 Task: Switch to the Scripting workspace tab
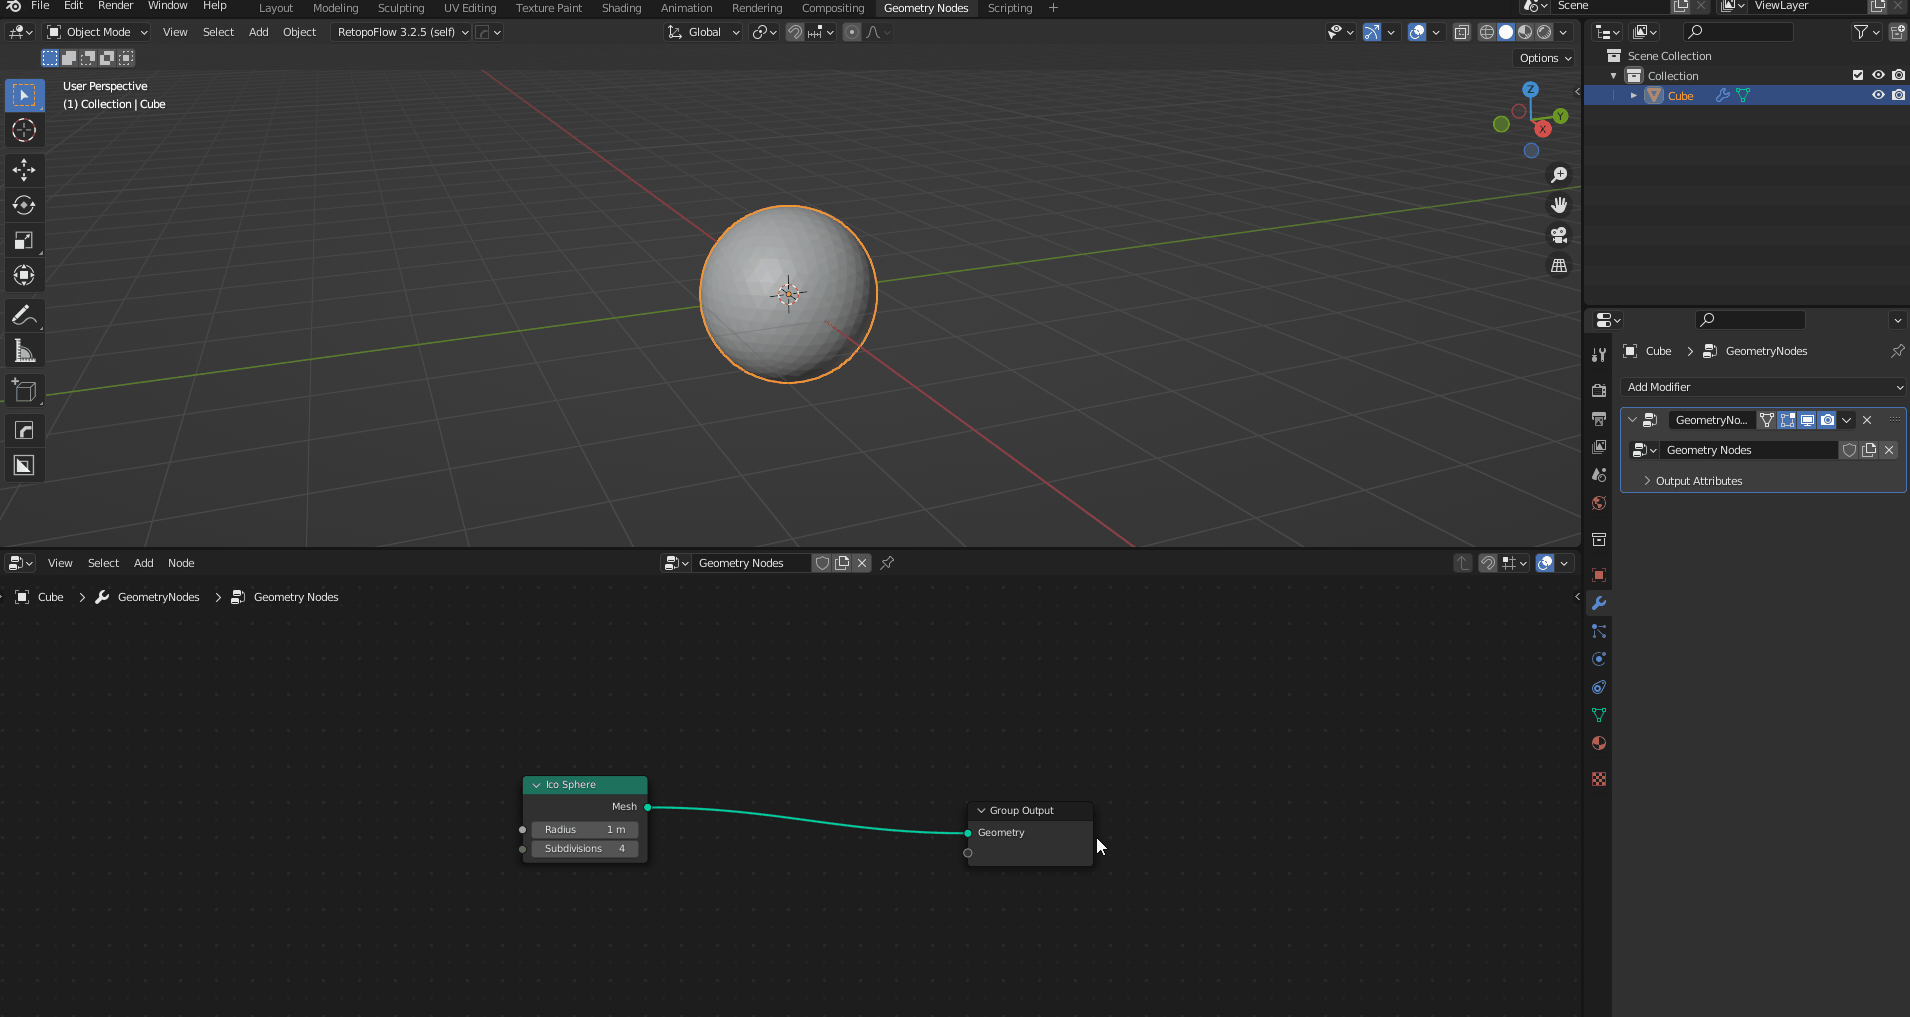coord(1010,8)
